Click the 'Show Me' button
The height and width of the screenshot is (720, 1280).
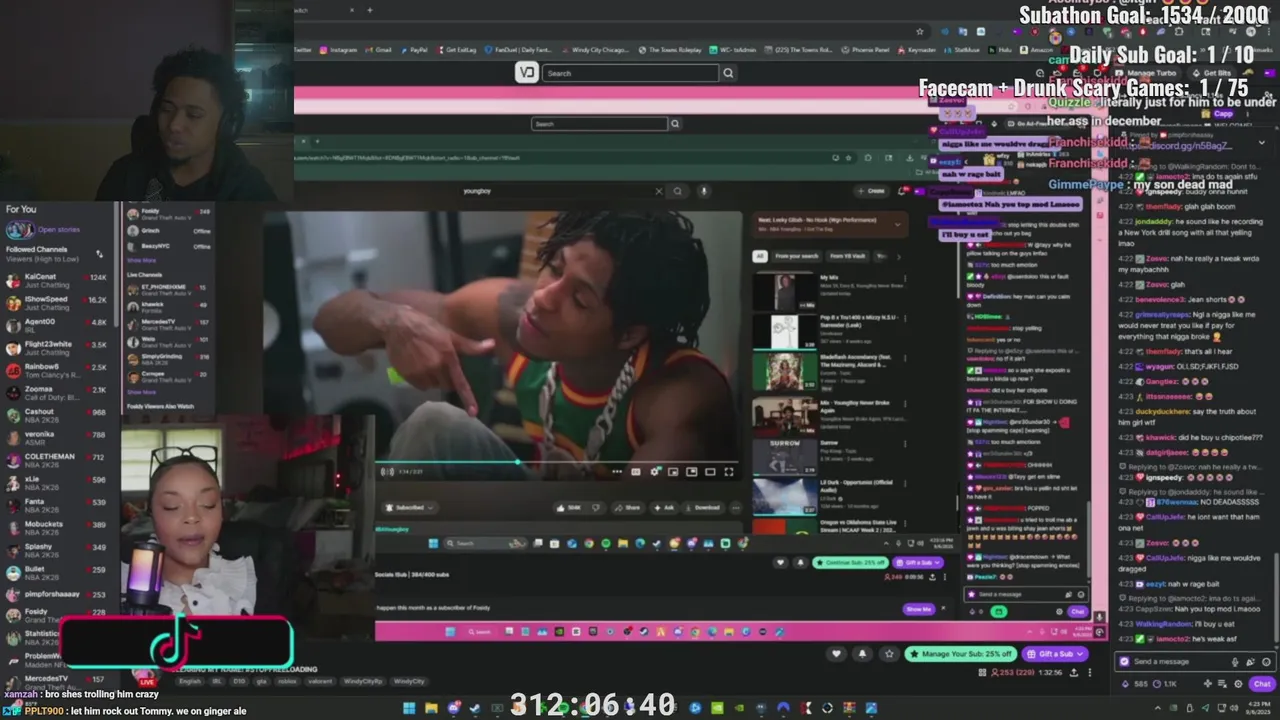(917, 609)
